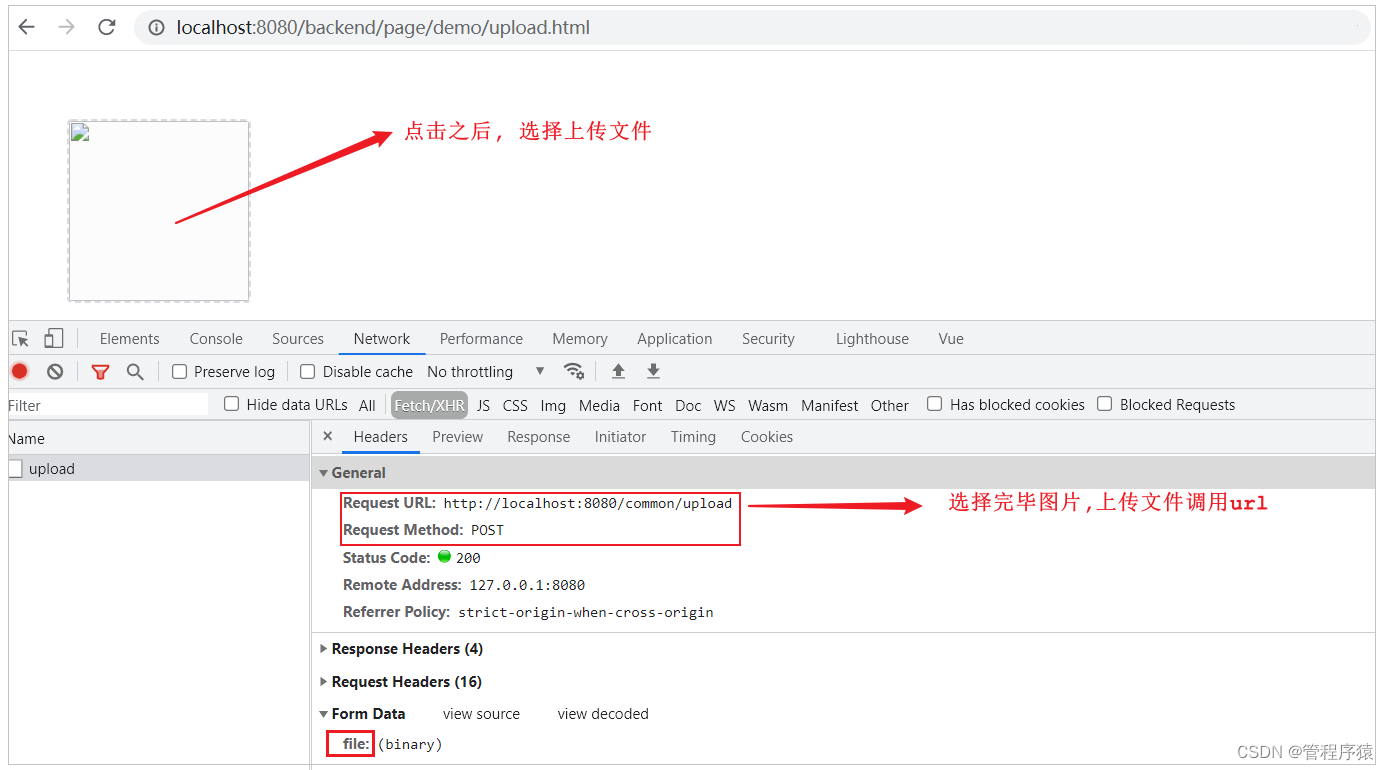Open the Elements tab
1389x770 pixels.
[x=129, y=339]
